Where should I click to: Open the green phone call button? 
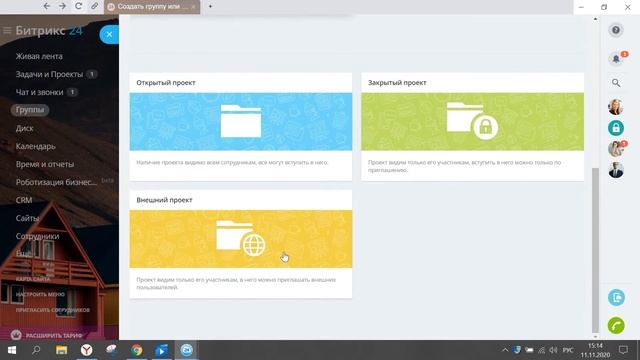(616, 325)
